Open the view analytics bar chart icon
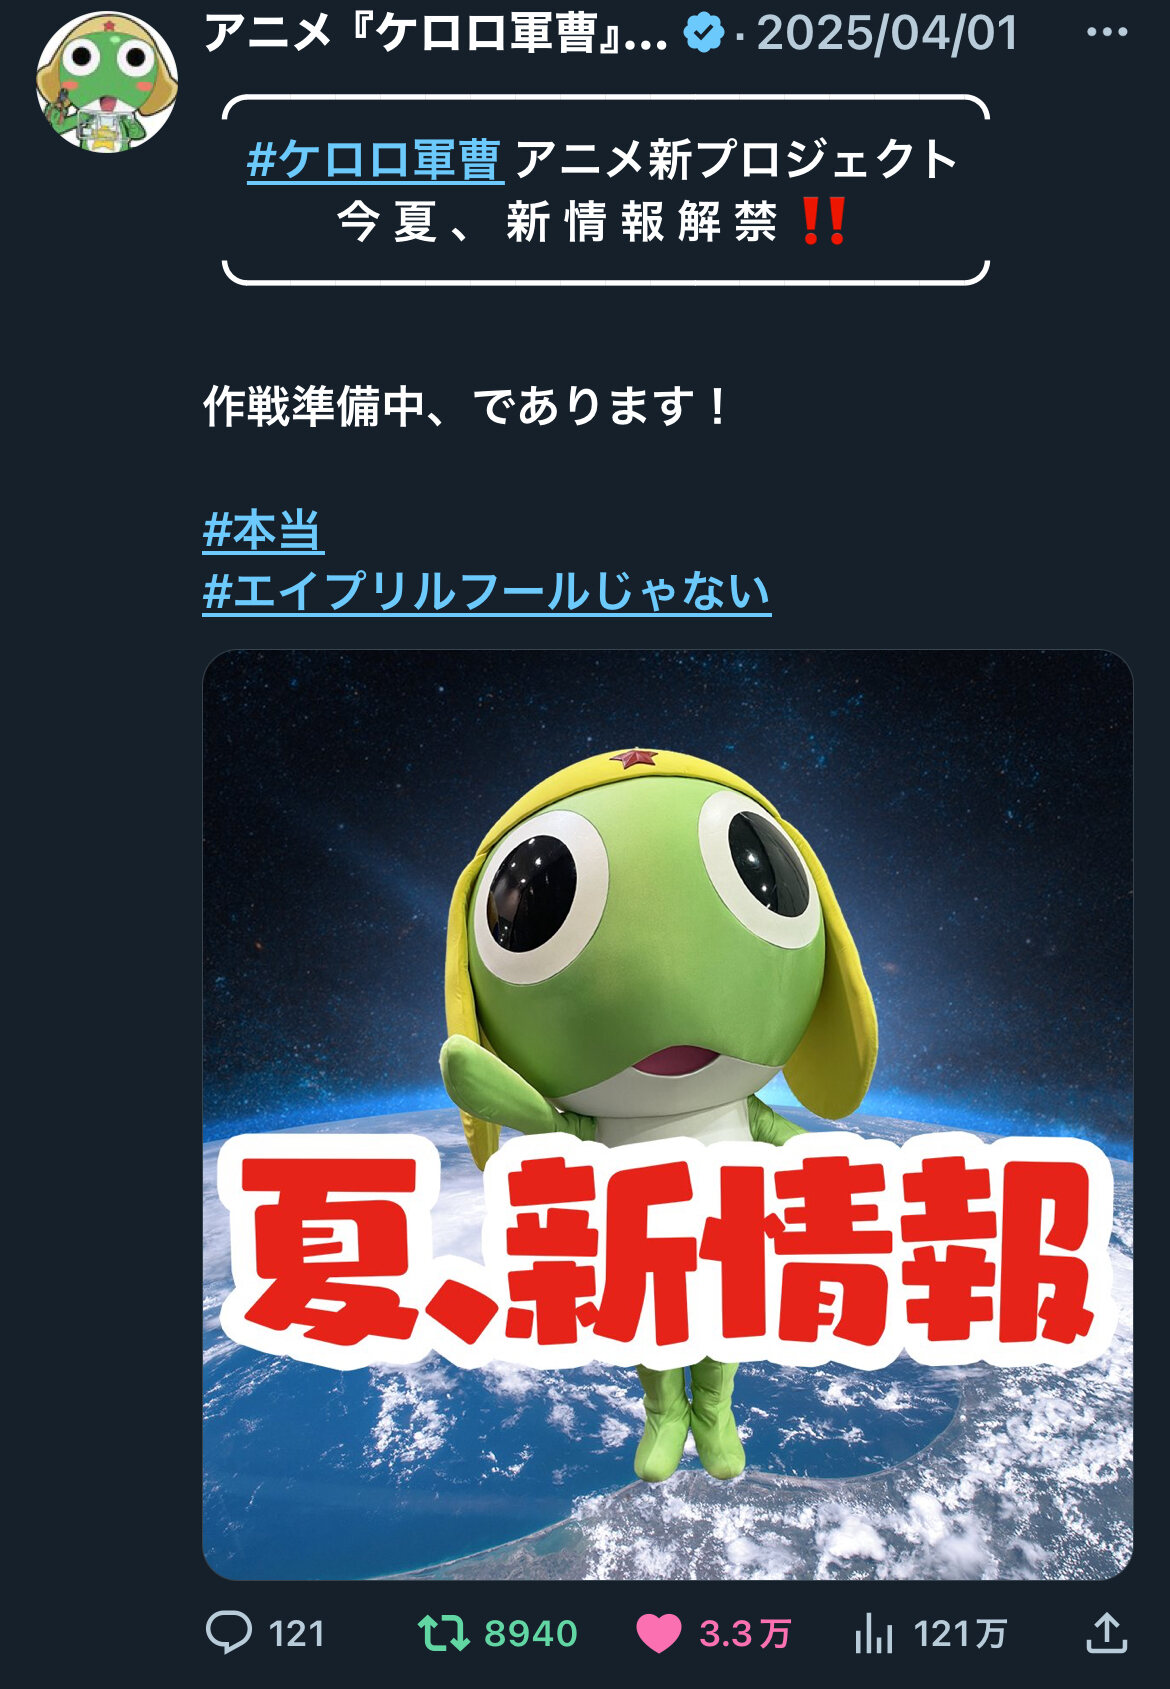This screenshot has width=1170, height=1689. (x=874, y=1633)
